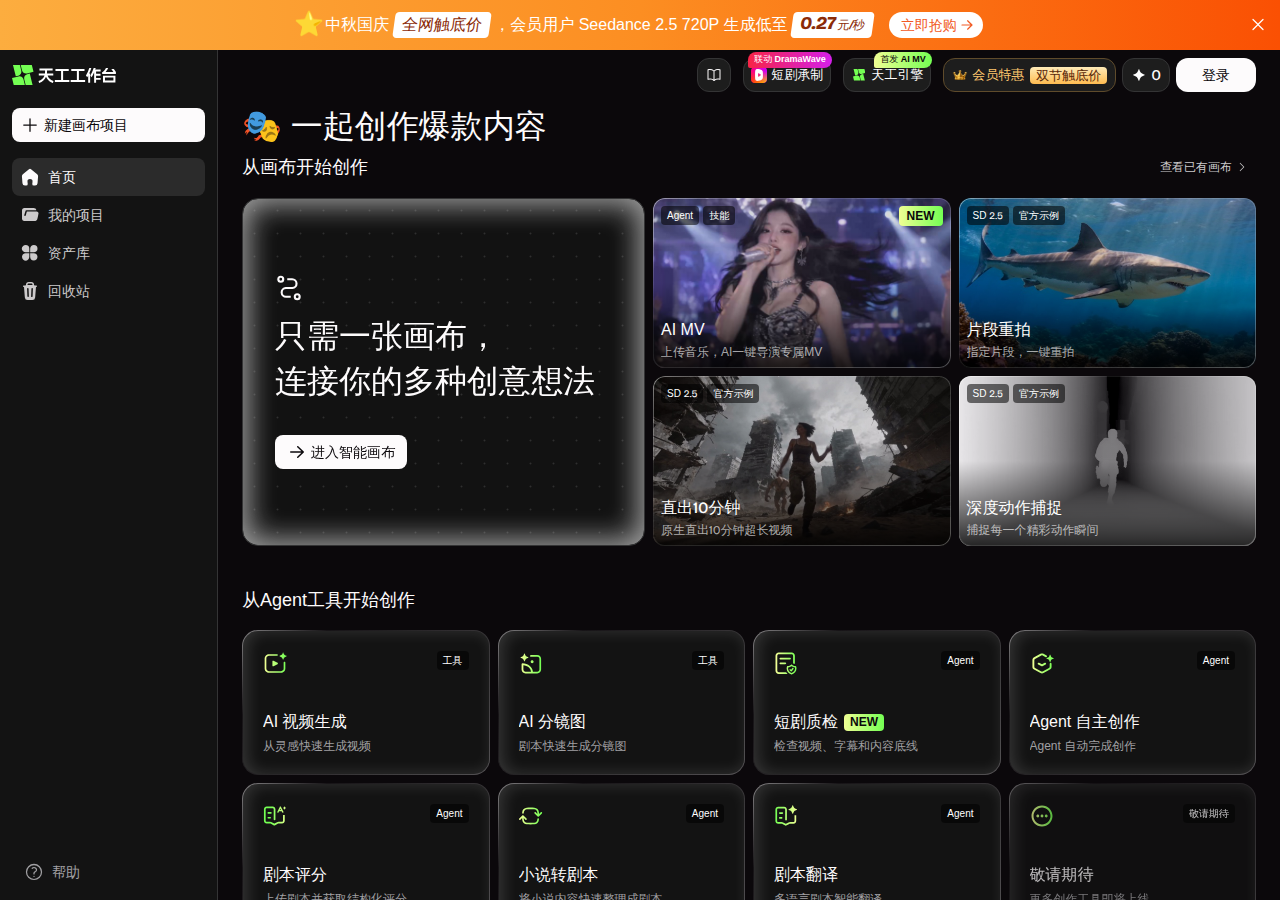This screenshot has width=1280, height=900.
Task: Open 天工引擎 in the header
Action: pos(887,75)
